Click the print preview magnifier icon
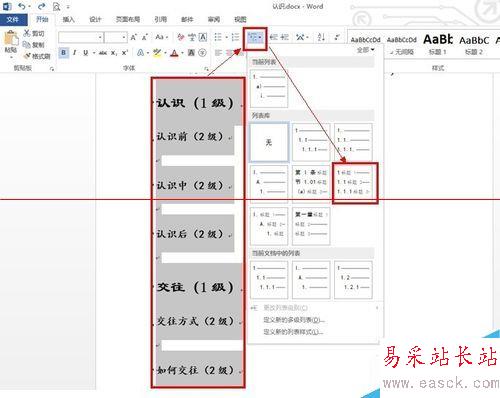 [57, 6]
